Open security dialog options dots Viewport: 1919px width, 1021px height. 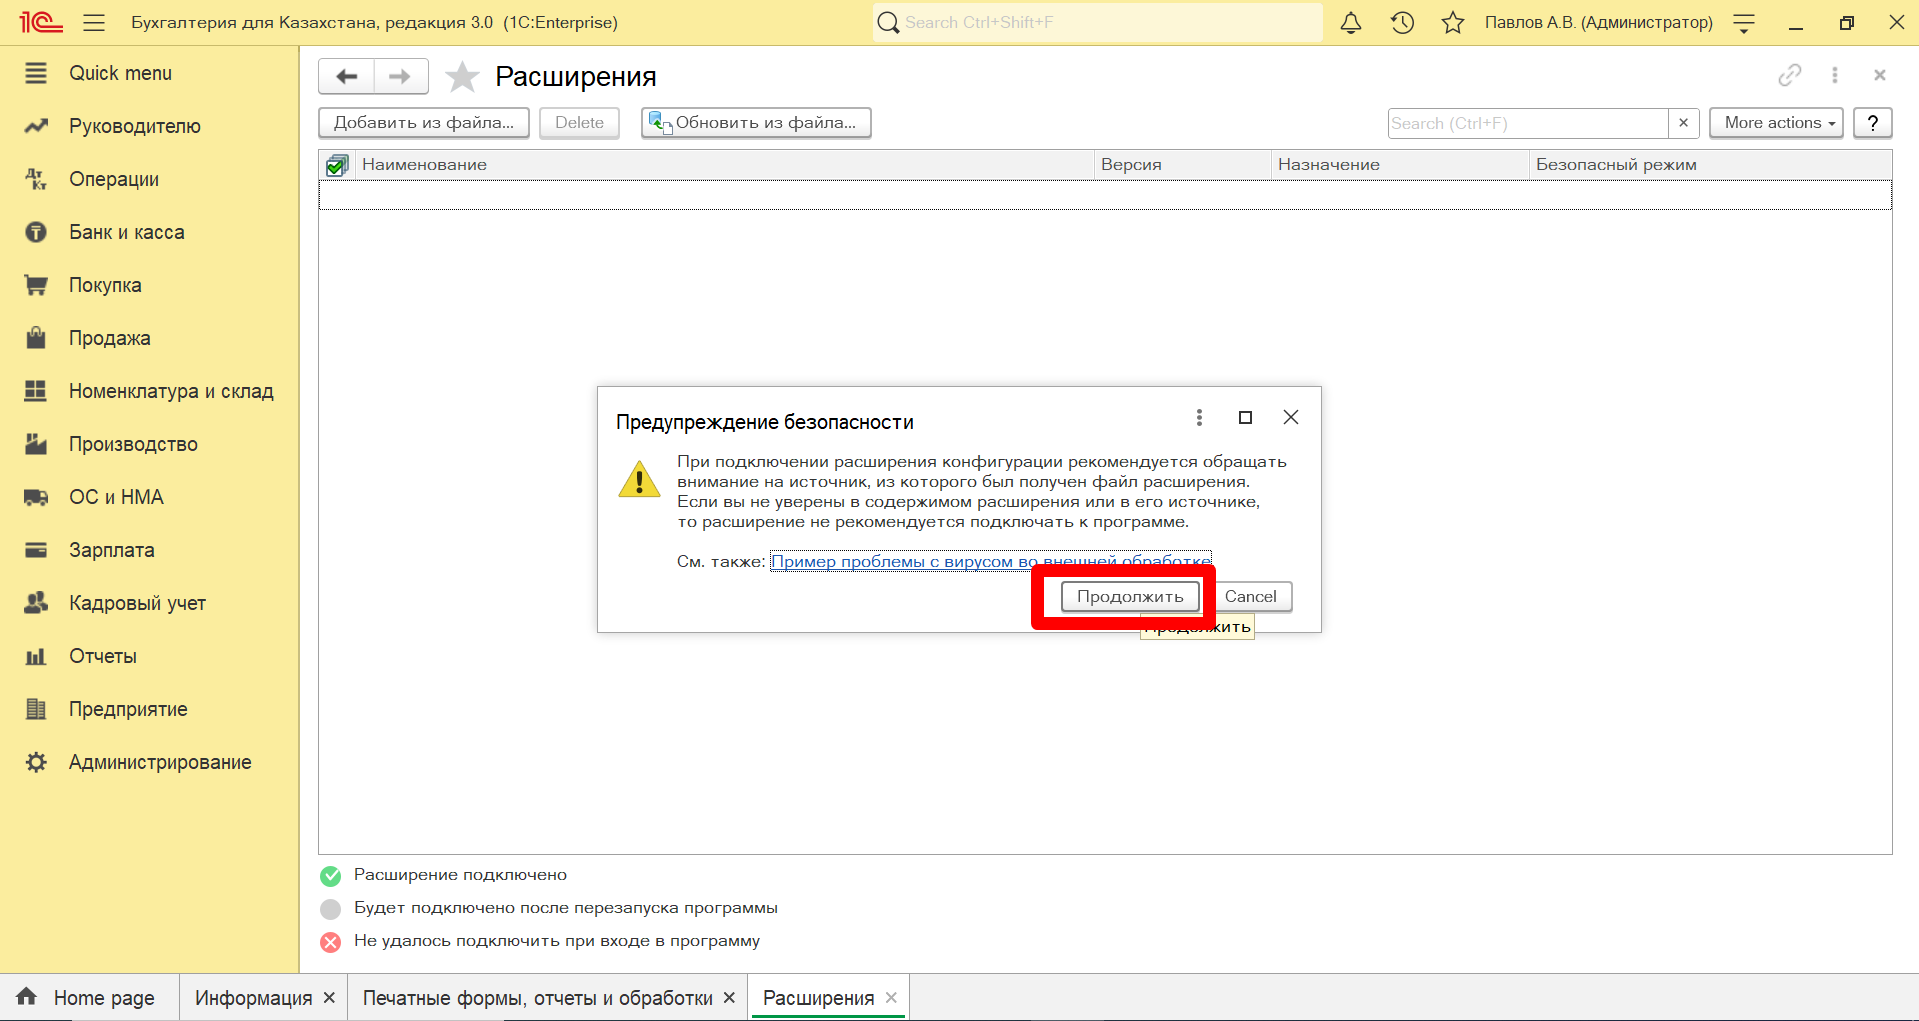coord(1199,418)
